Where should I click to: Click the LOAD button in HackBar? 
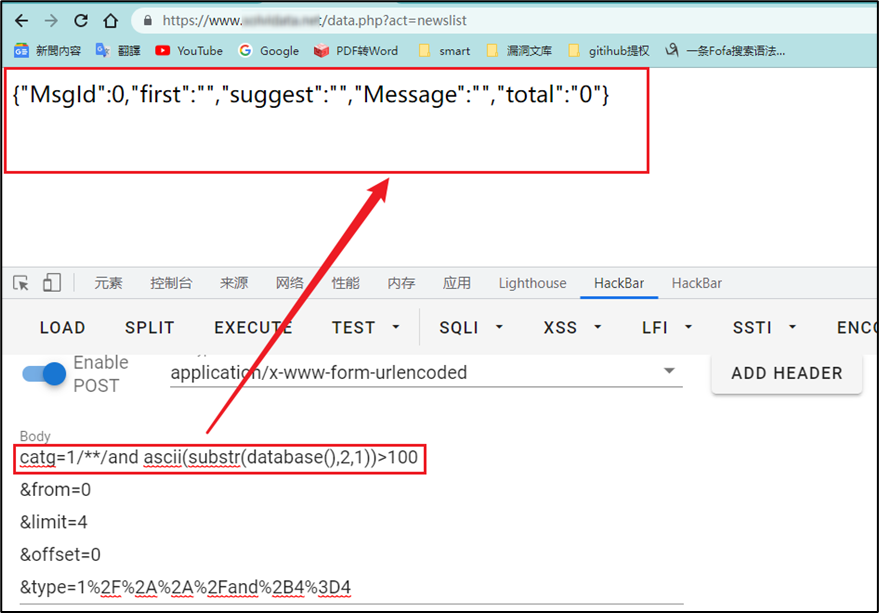(62, 328)
